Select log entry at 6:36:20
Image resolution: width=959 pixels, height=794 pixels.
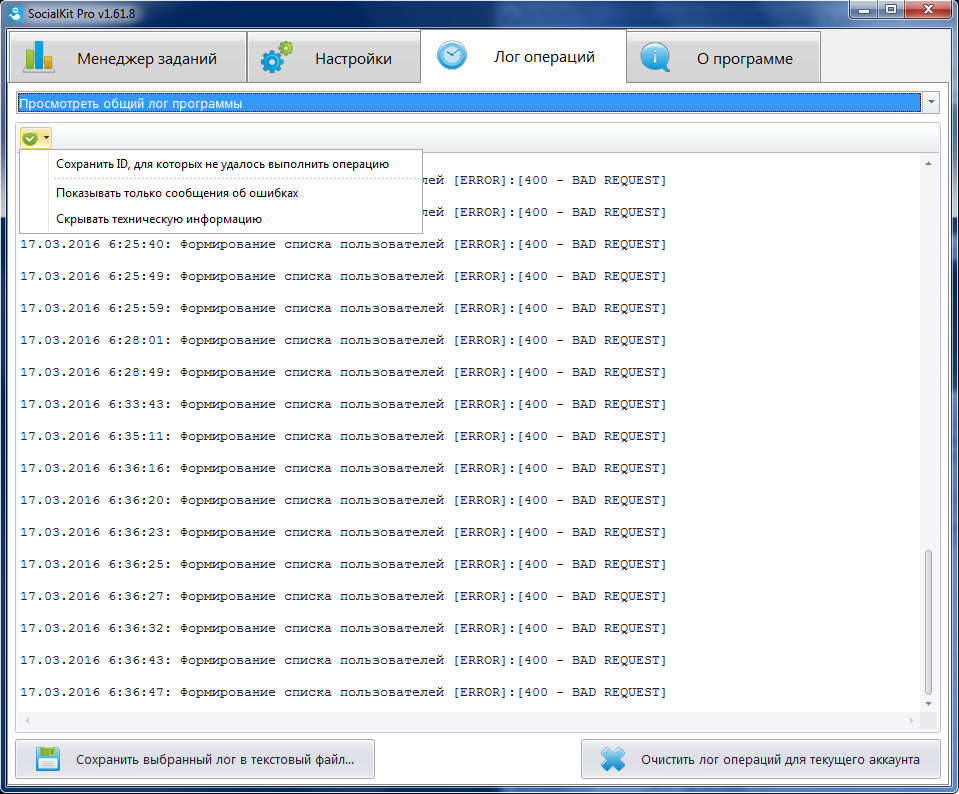(x=343, y=500)
